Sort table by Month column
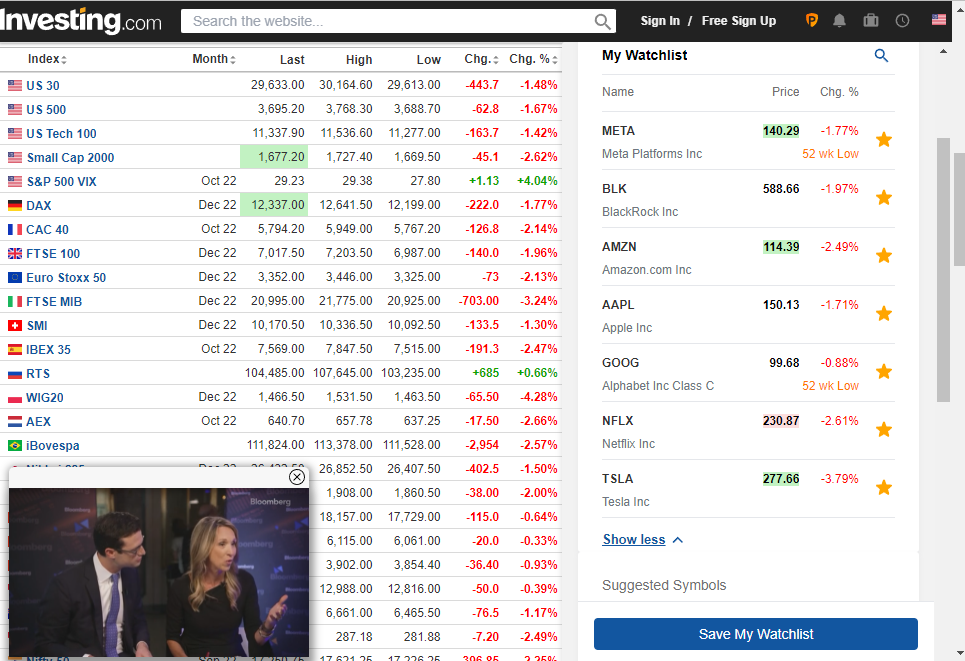 point(214,59)
